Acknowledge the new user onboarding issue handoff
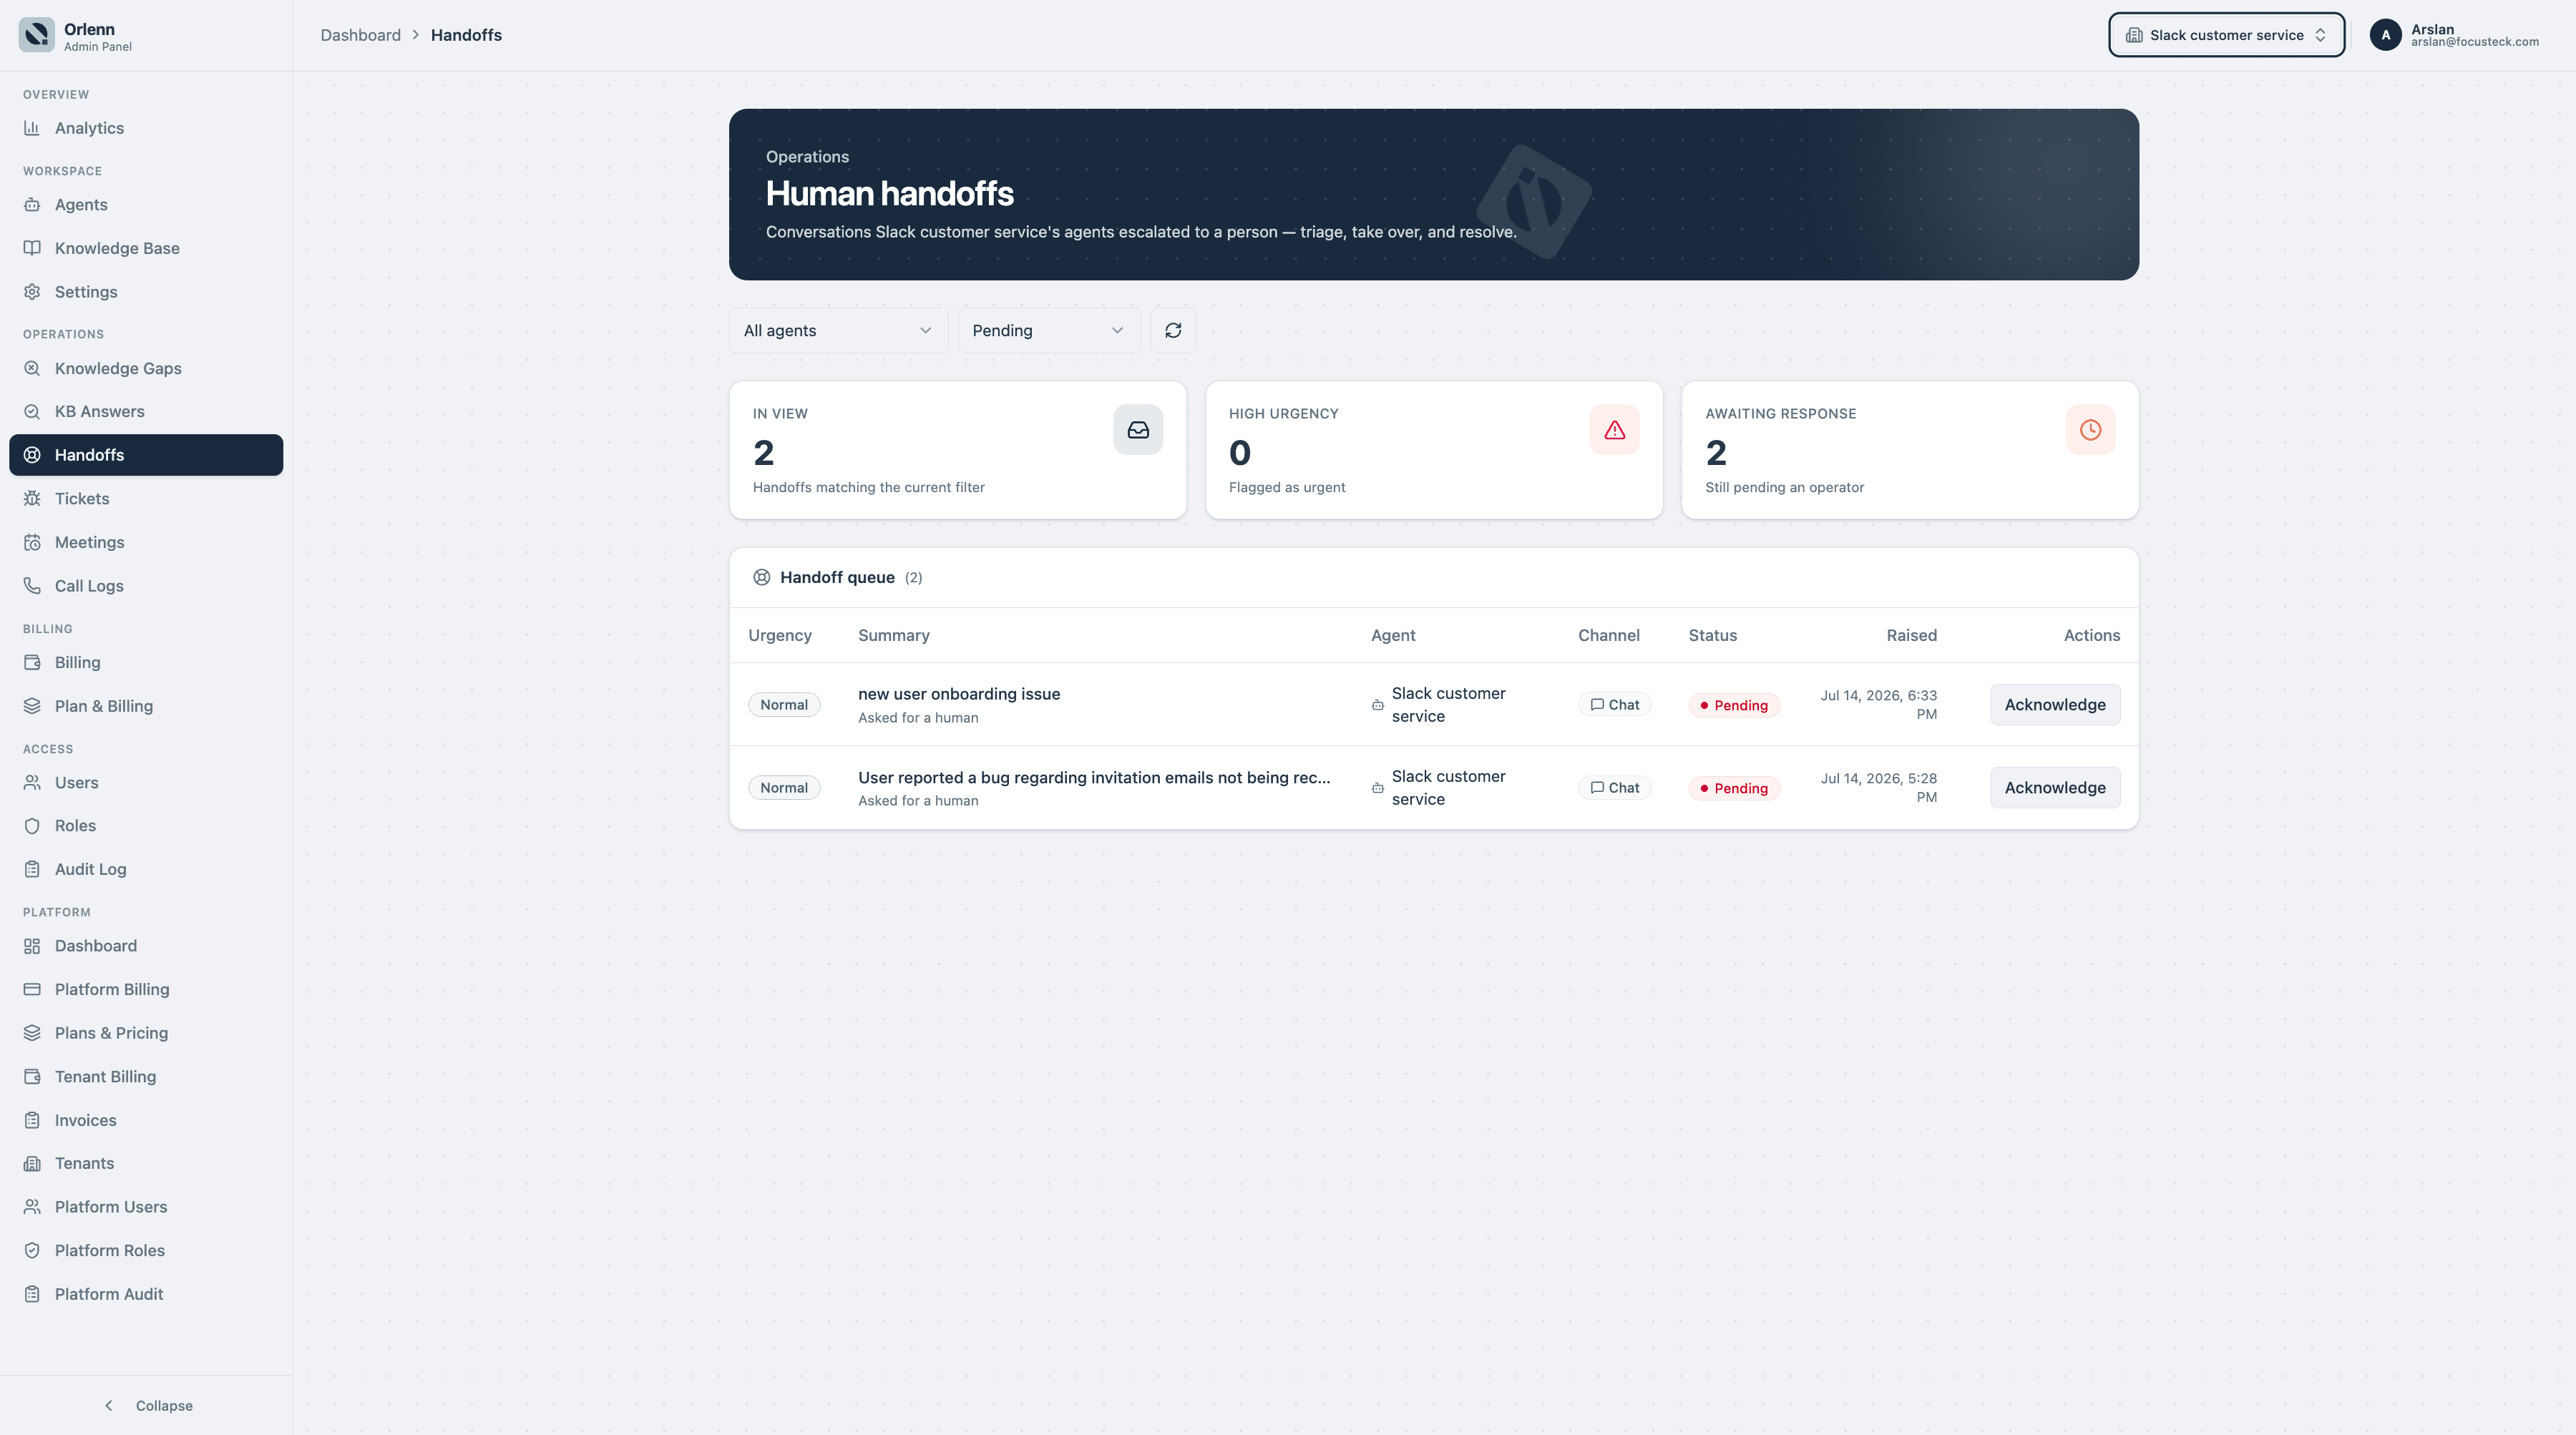The width and height of the screenshot is (2576, 1435). point(2054,705)
